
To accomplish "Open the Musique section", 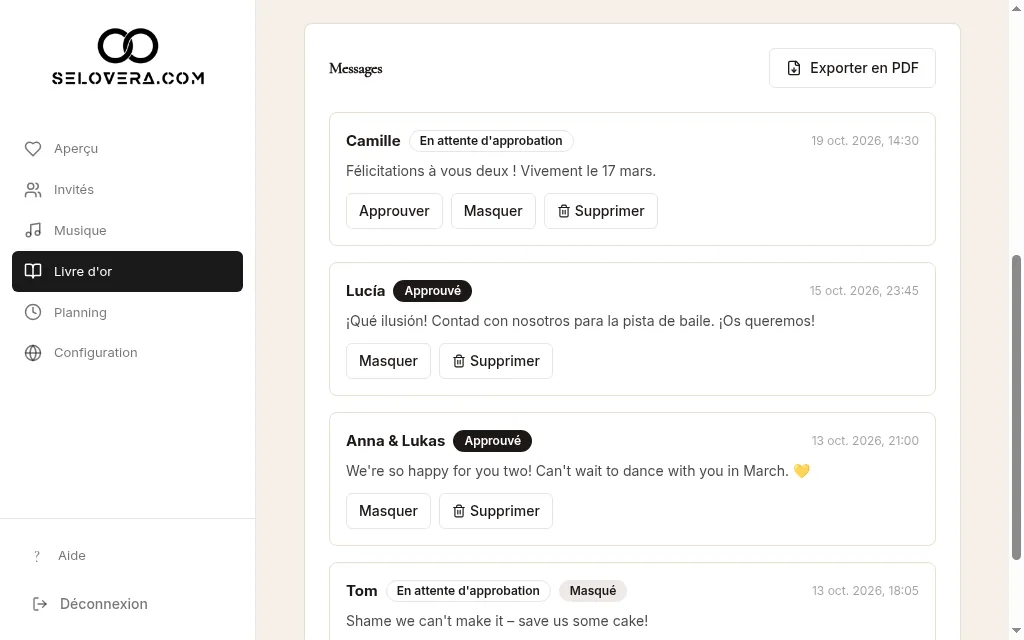I will (x=127, y=231).
